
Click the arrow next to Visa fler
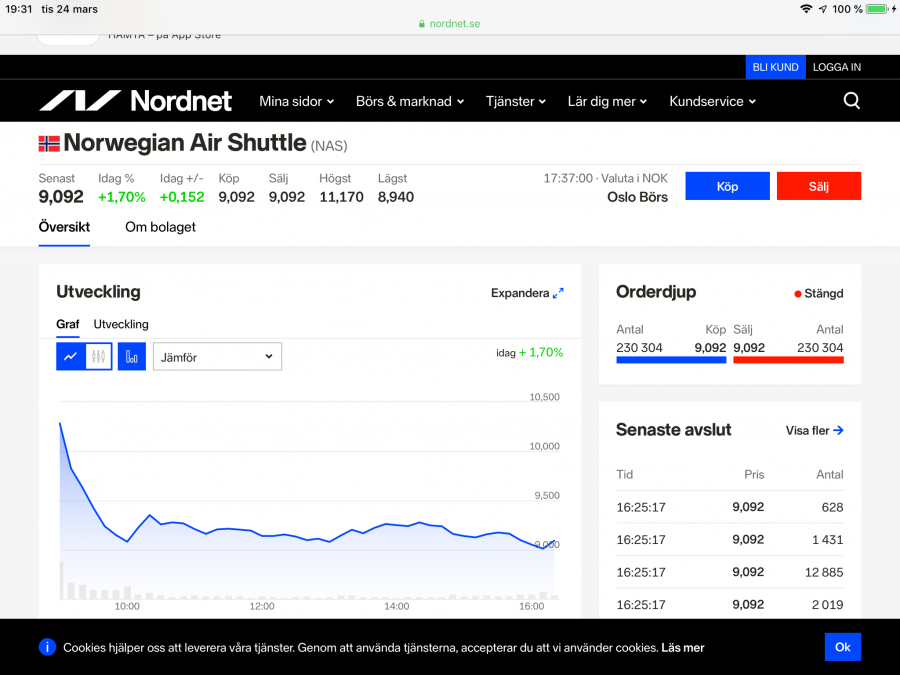[x=838, y=431]
